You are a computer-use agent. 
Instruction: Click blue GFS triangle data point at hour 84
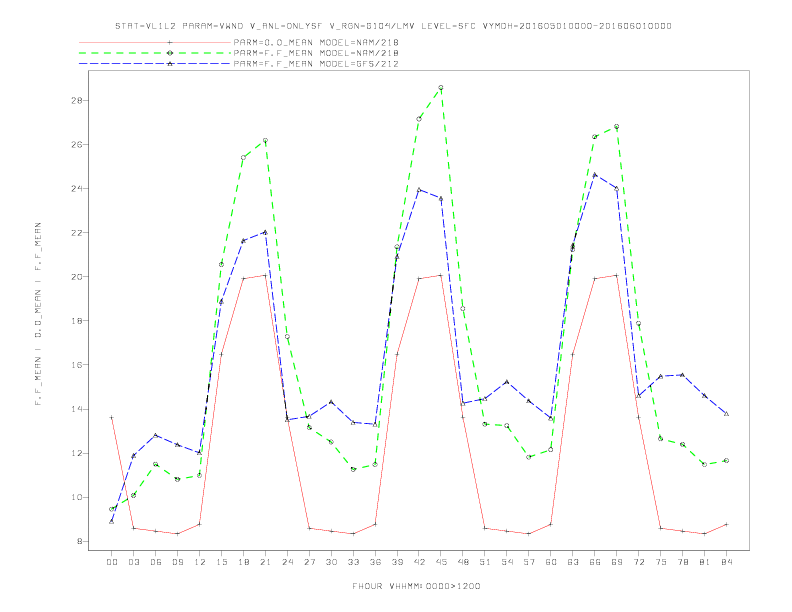[726, 414]
